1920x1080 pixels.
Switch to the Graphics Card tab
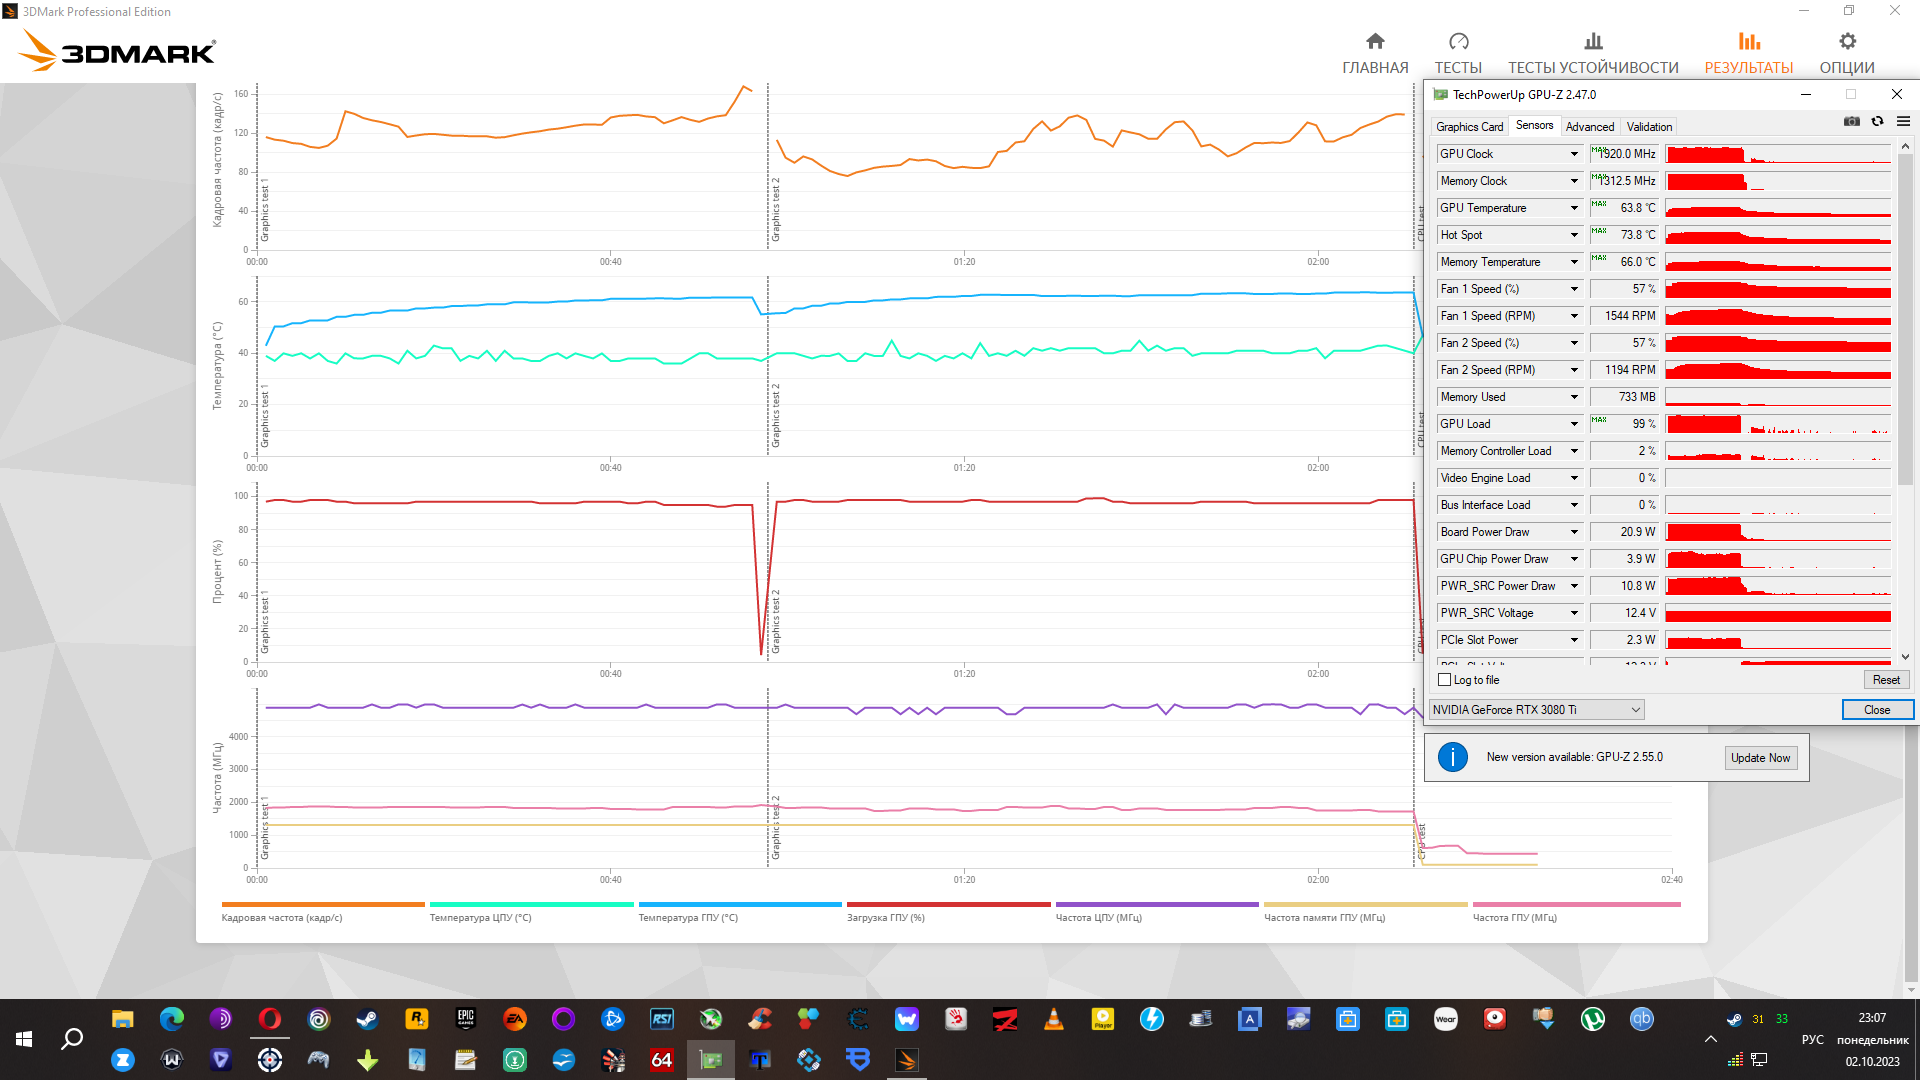(x=1469, y=127)
